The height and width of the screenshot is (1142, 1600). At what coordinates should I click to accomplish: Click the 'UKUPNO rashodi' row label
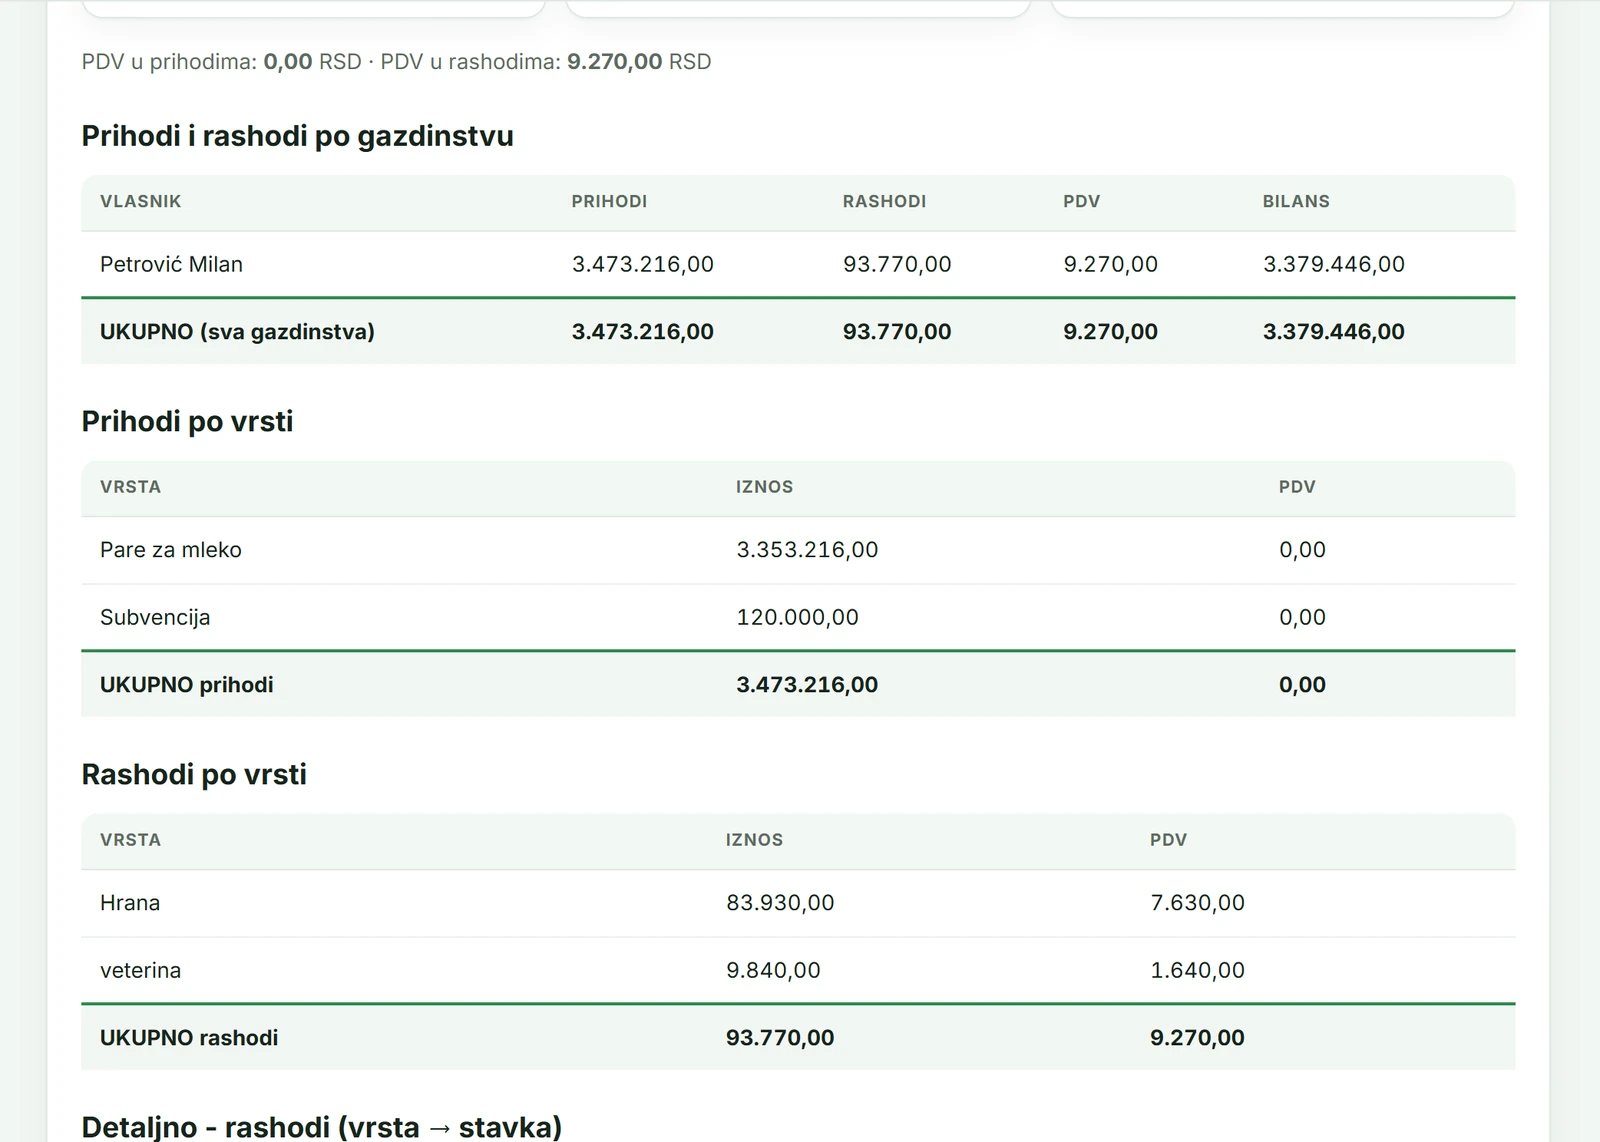(x=189, y=1038)
